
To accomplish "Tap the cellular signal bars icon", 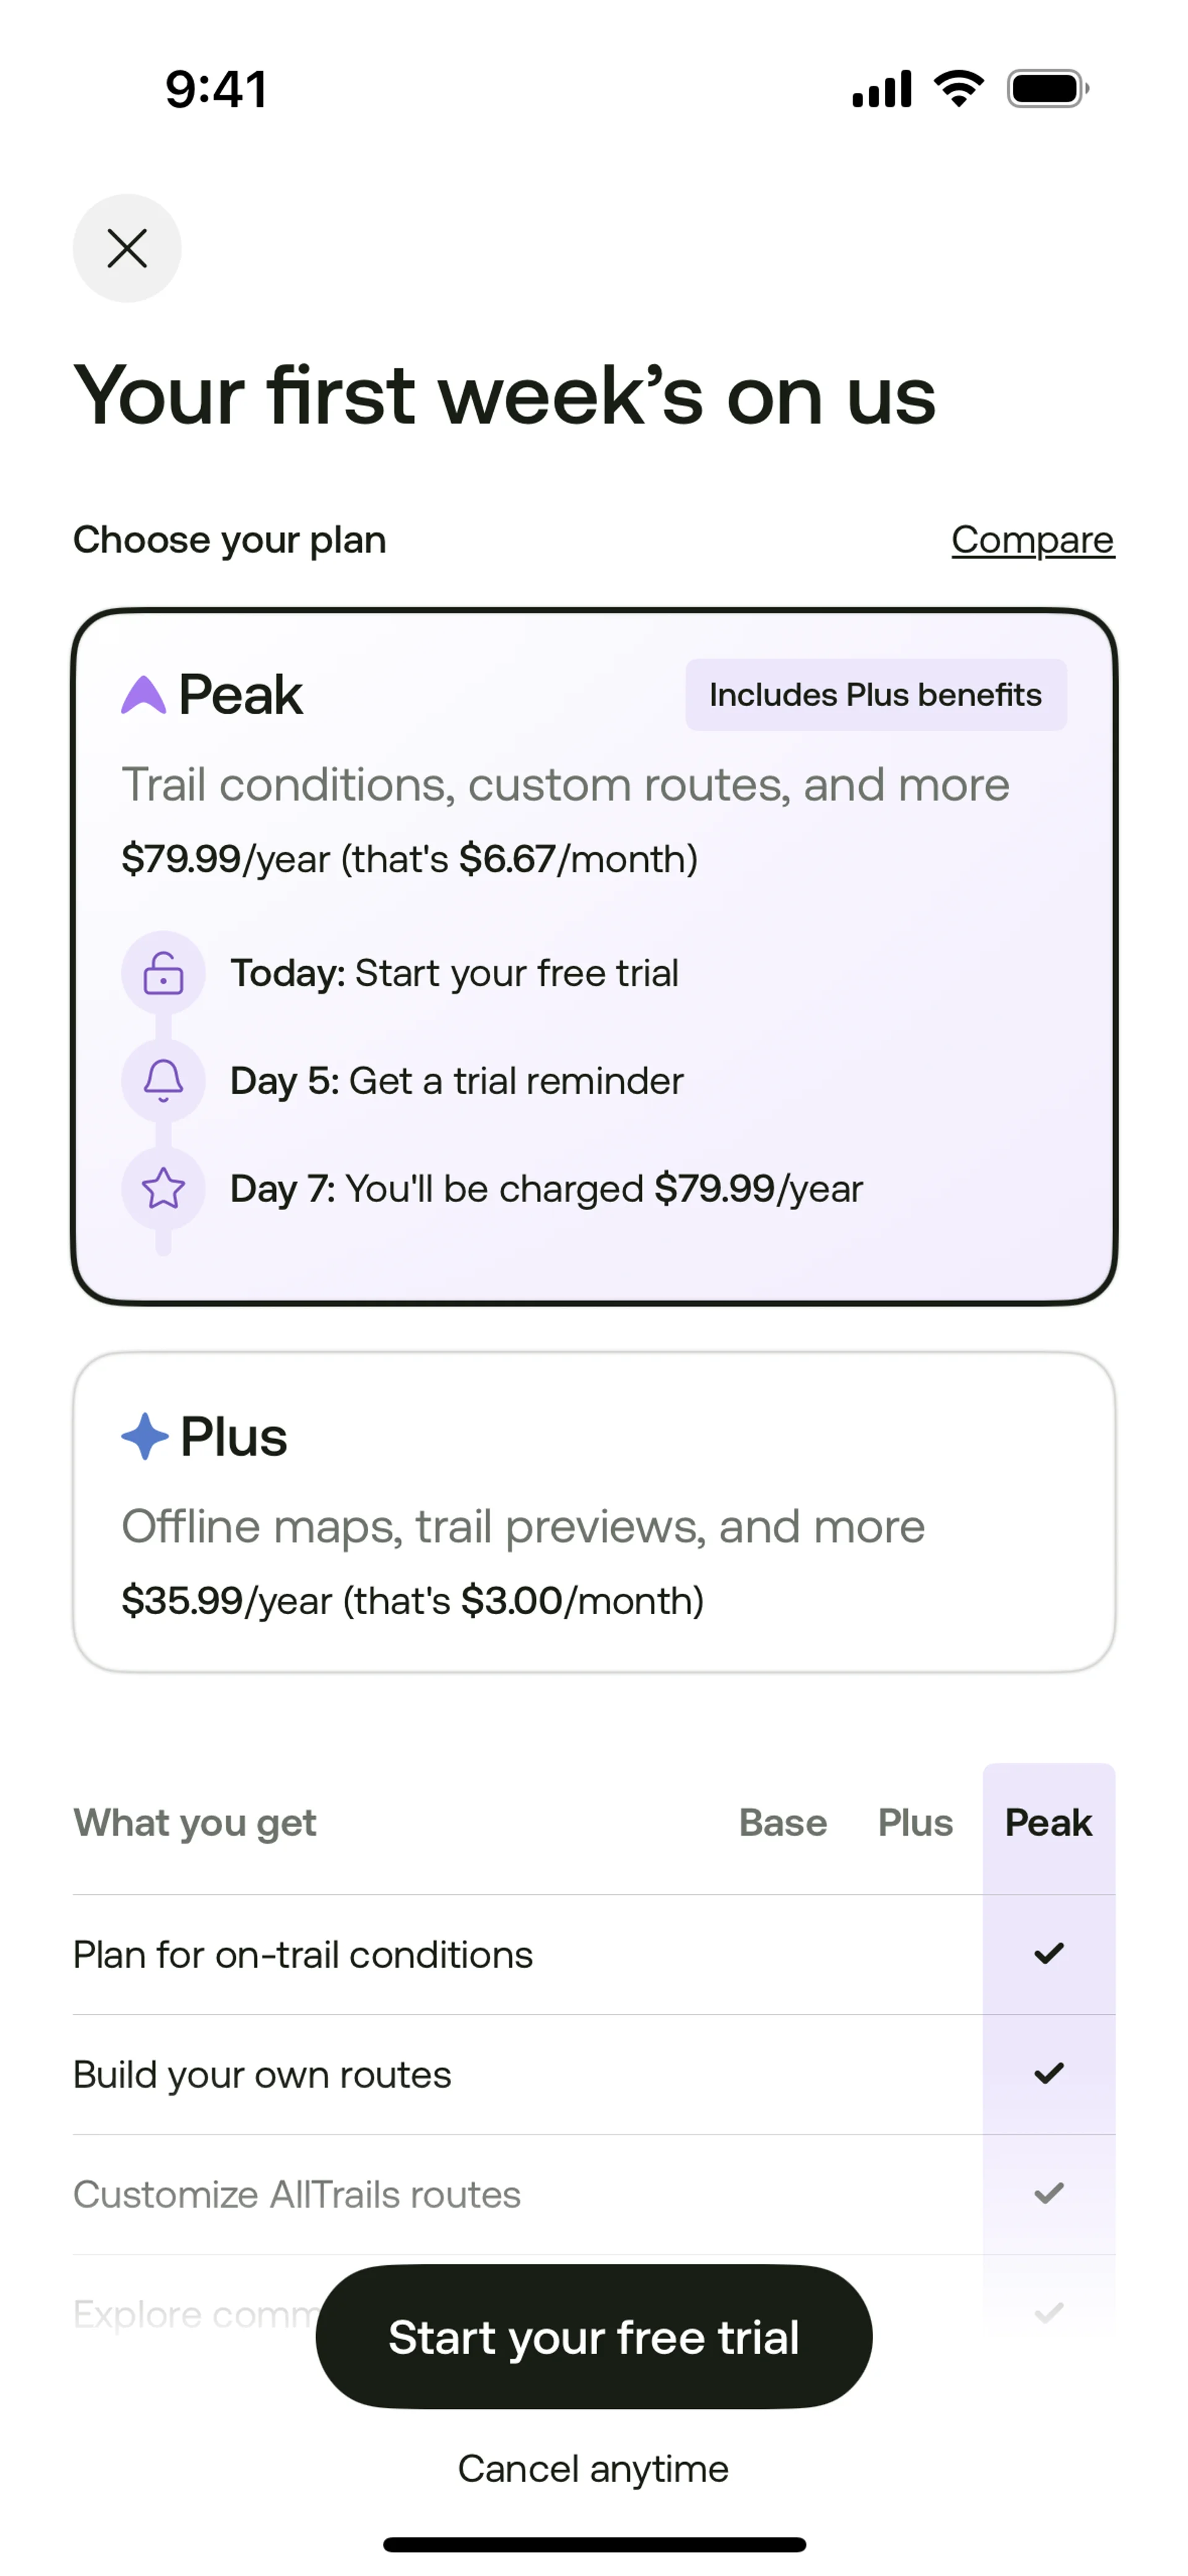I will 882,89.
